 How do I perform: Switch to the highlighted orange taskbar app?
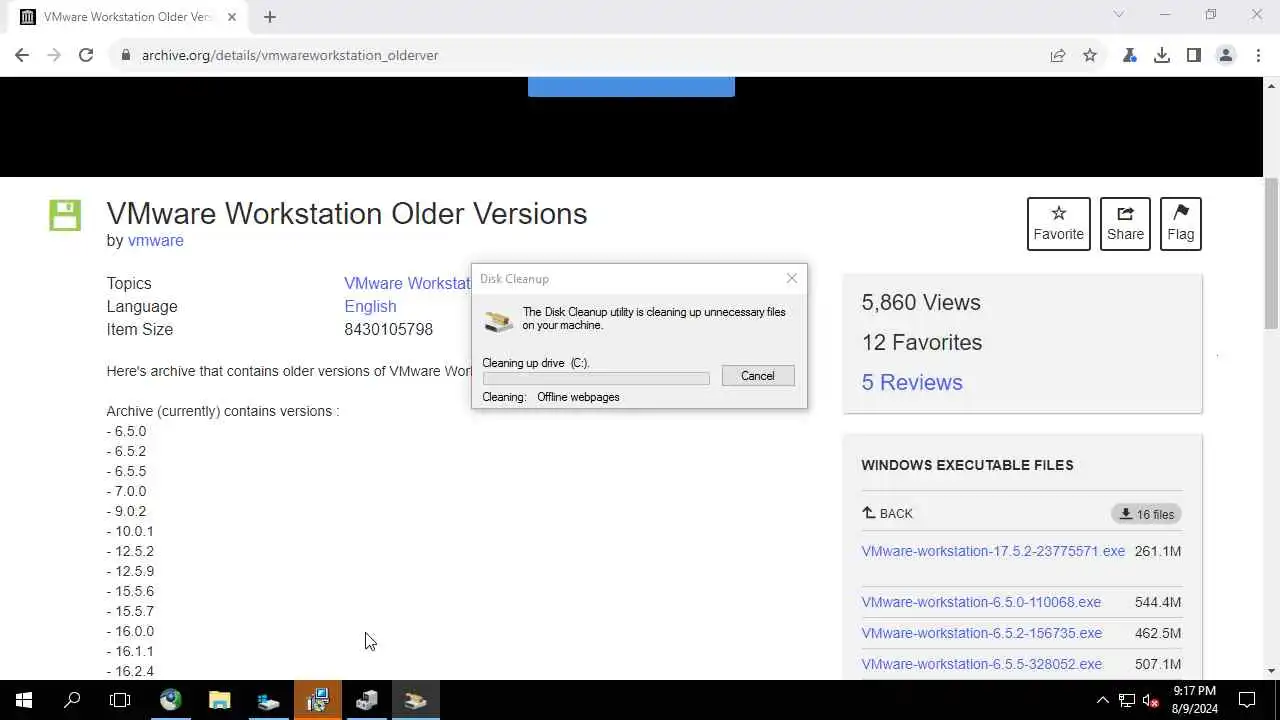pyautogui.click(x=317, y=700)
